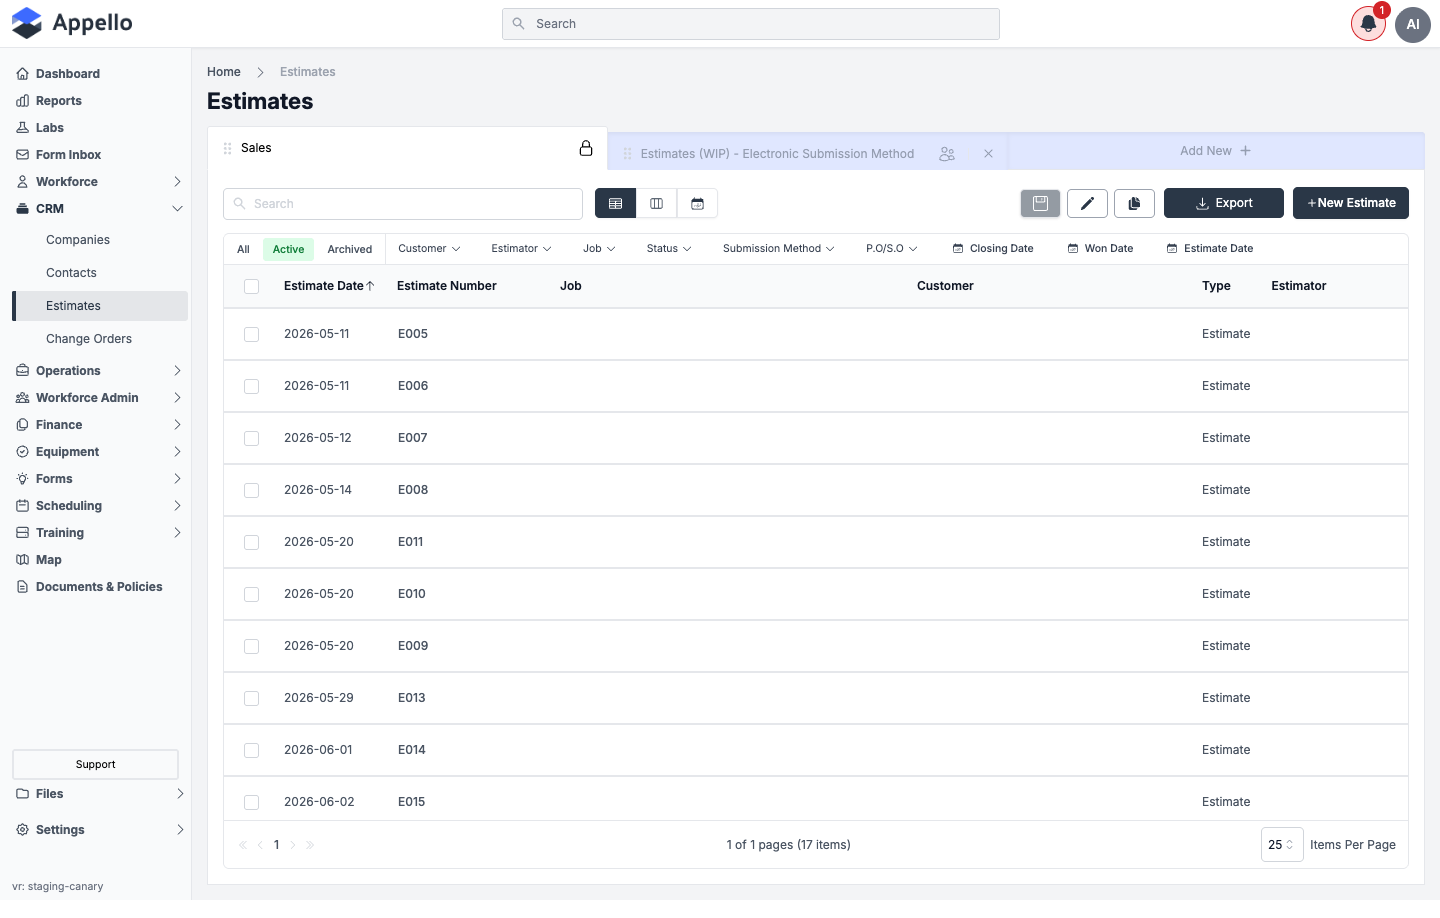Image resolution: width=1440 pixels, height=918 pixels.
Task: Open Map in sidebar
Action: tap(49, 560)
